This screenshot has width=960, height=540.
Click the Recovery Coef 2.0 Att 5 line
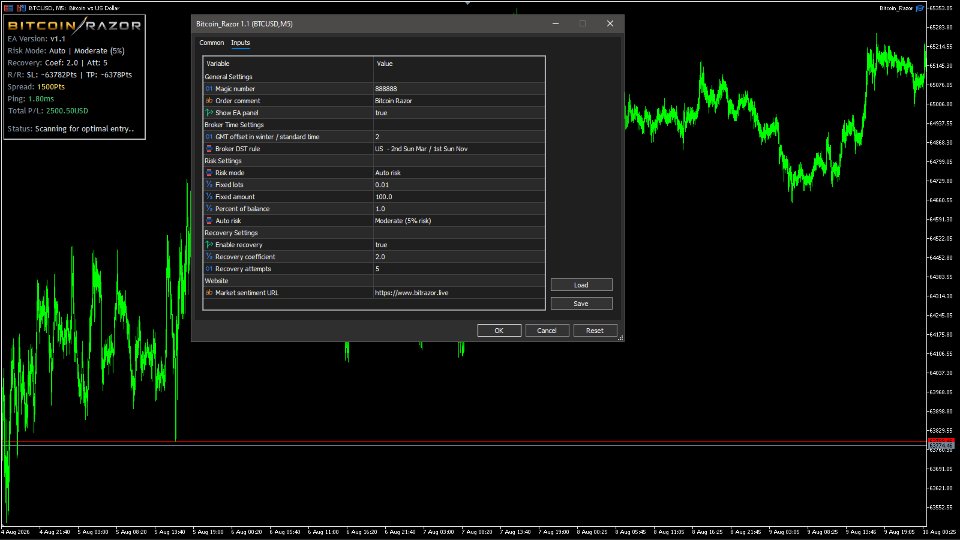point(58,62)
